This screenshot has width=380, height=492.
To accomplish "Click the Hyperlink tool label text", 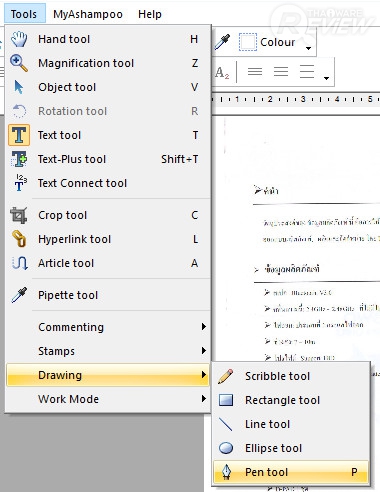I will pos(74,239).
